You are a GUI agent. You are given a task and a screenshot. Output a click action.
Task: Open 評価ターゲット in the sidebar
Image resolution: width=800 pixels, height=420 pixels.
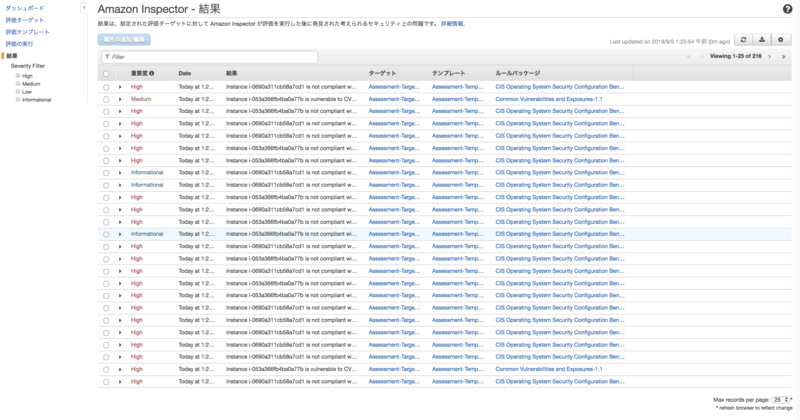tap(24, 20)
